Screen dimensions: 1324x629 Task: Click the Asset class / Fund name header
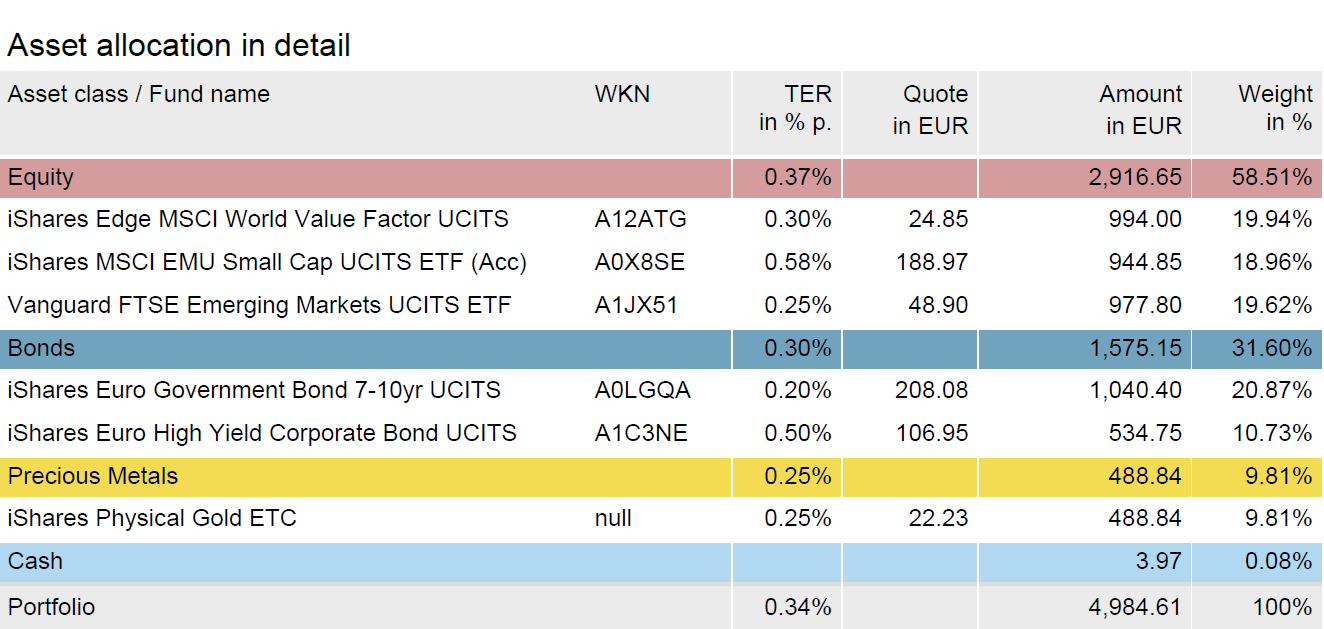[x=139, y=95]
